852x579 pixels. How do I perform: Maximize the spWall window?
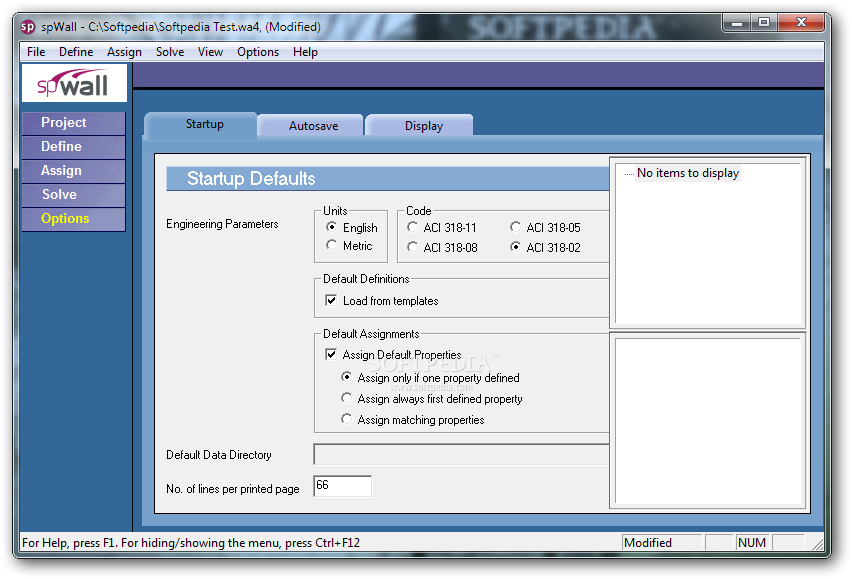[764, 22]
